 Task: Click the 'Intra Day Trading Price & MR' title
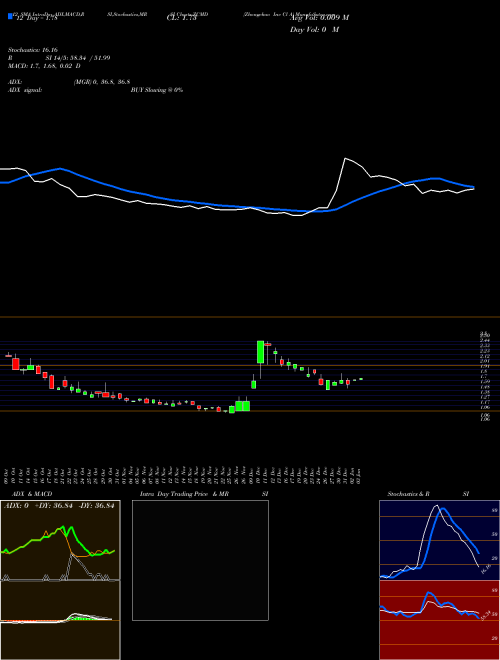click(x=184, y=494)
